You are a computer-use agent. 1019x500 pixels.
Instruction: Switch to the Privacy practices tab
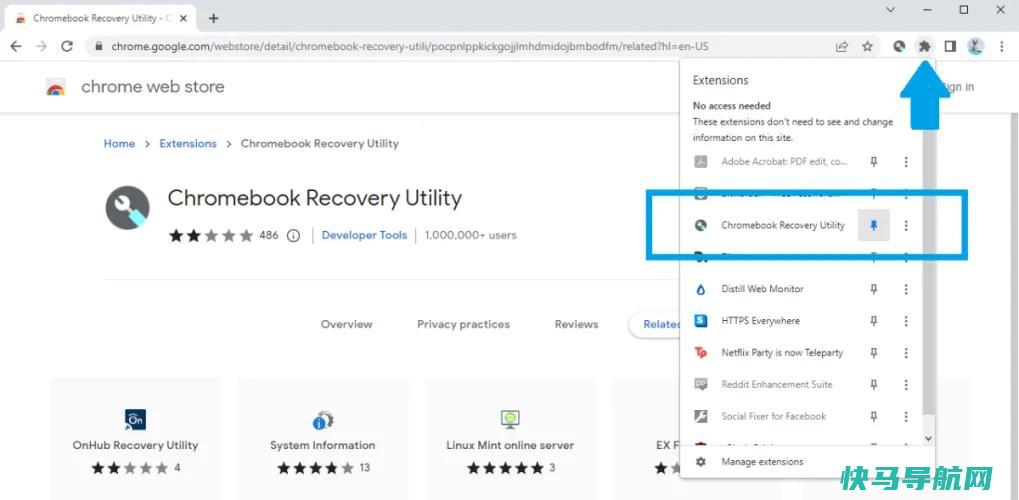pyautogui.click(x=463, y=324)
